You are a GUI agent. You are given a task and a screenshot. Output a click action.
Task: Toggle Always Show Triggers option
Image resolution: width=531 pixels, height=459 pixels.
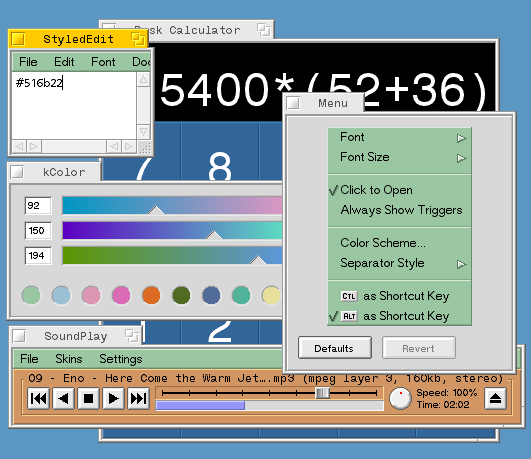click(x=400, y=210)
